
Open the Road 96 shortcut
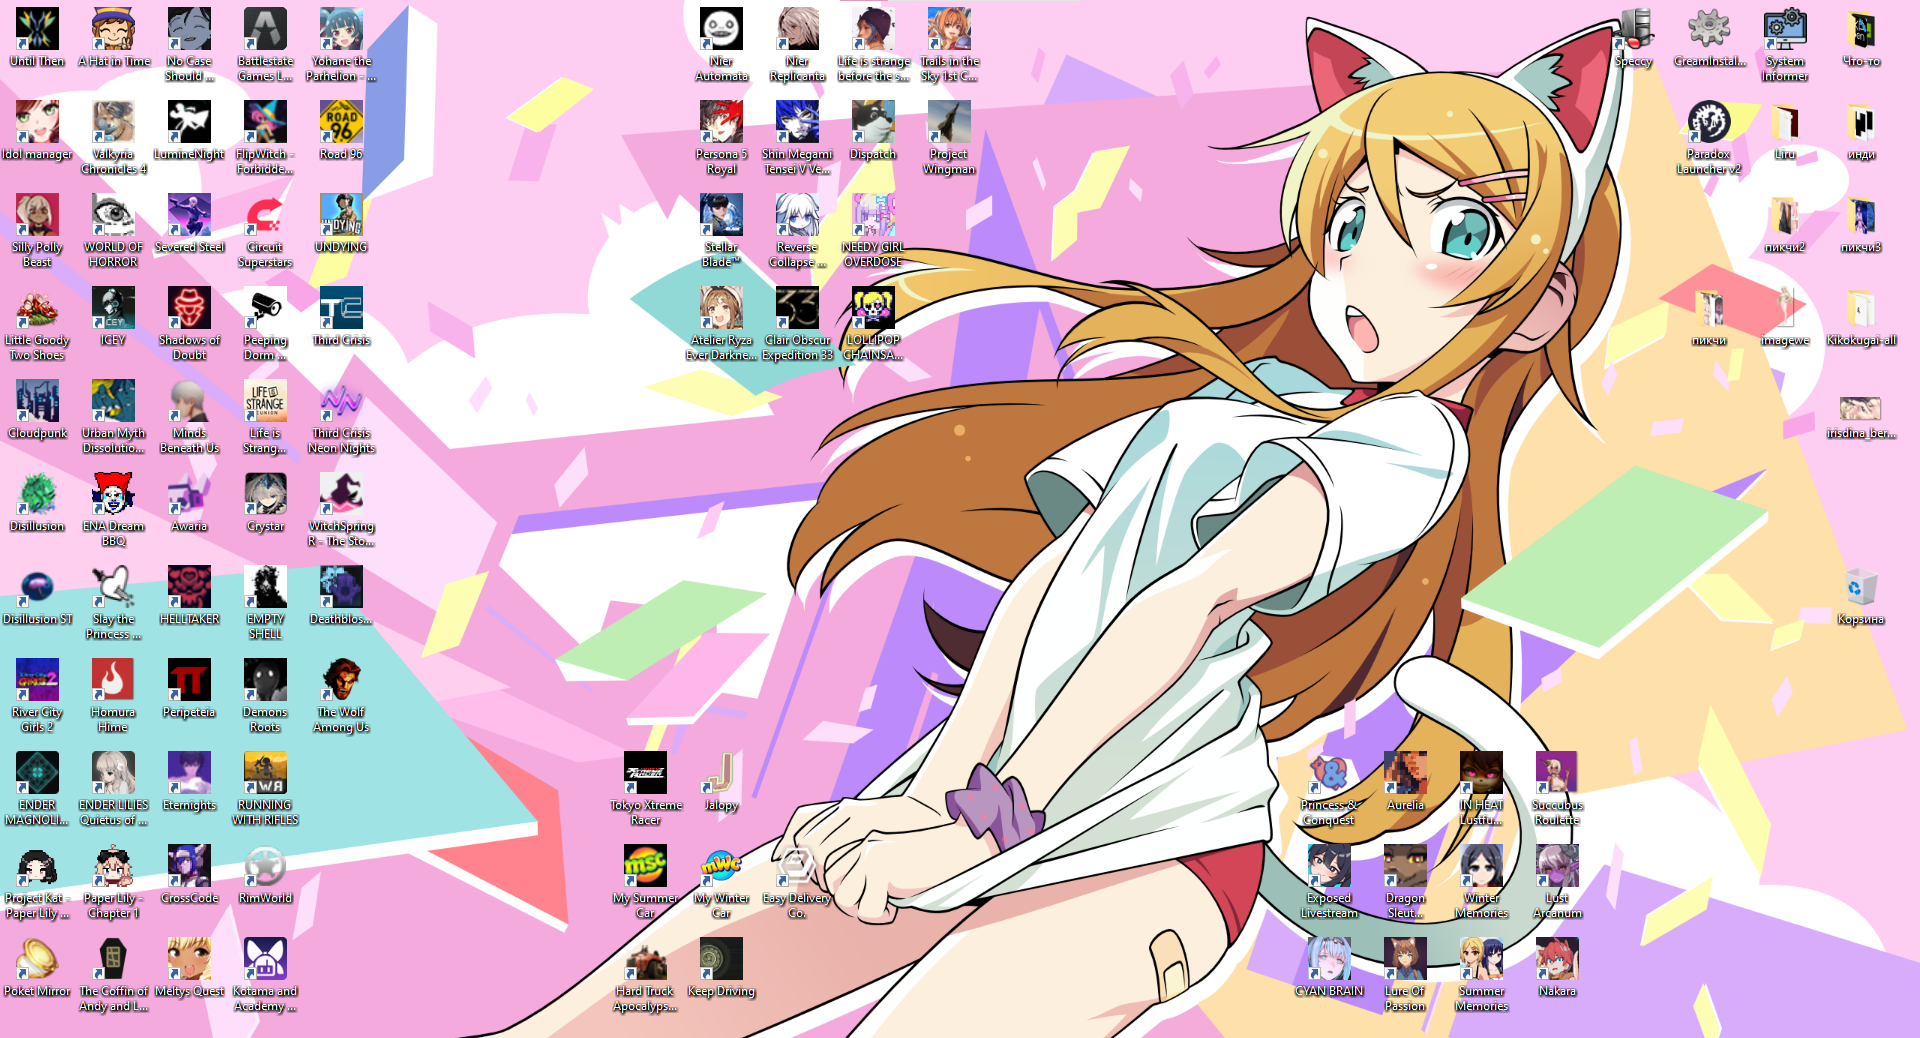tap(341, 131)
